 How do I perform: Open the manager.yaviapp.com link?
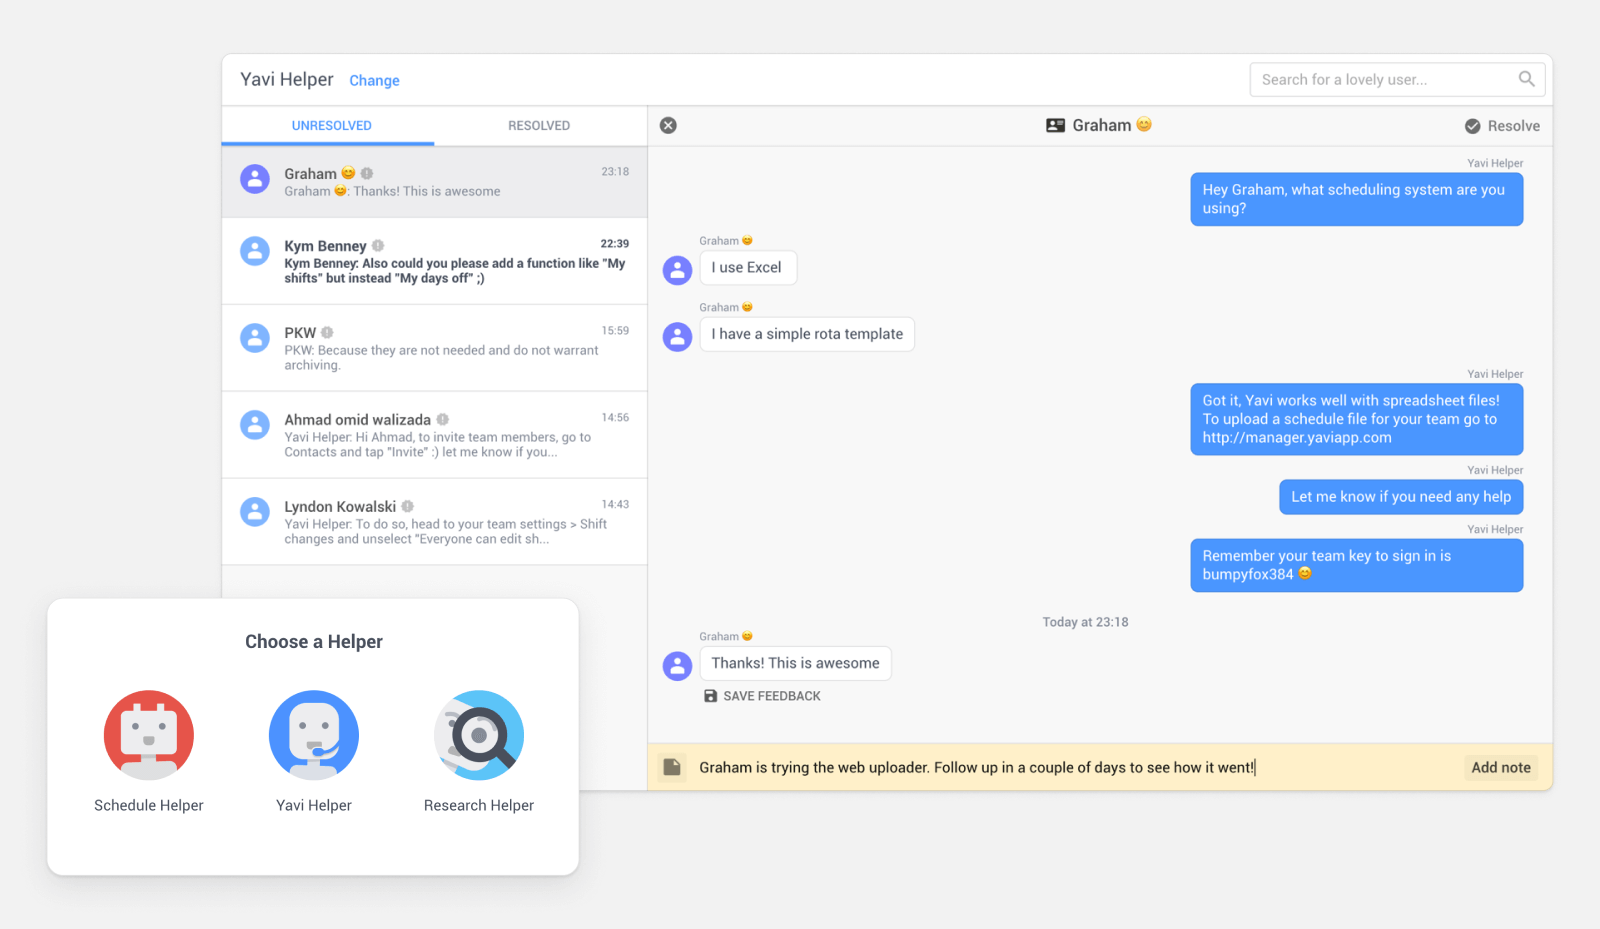tap(1297, 438)
